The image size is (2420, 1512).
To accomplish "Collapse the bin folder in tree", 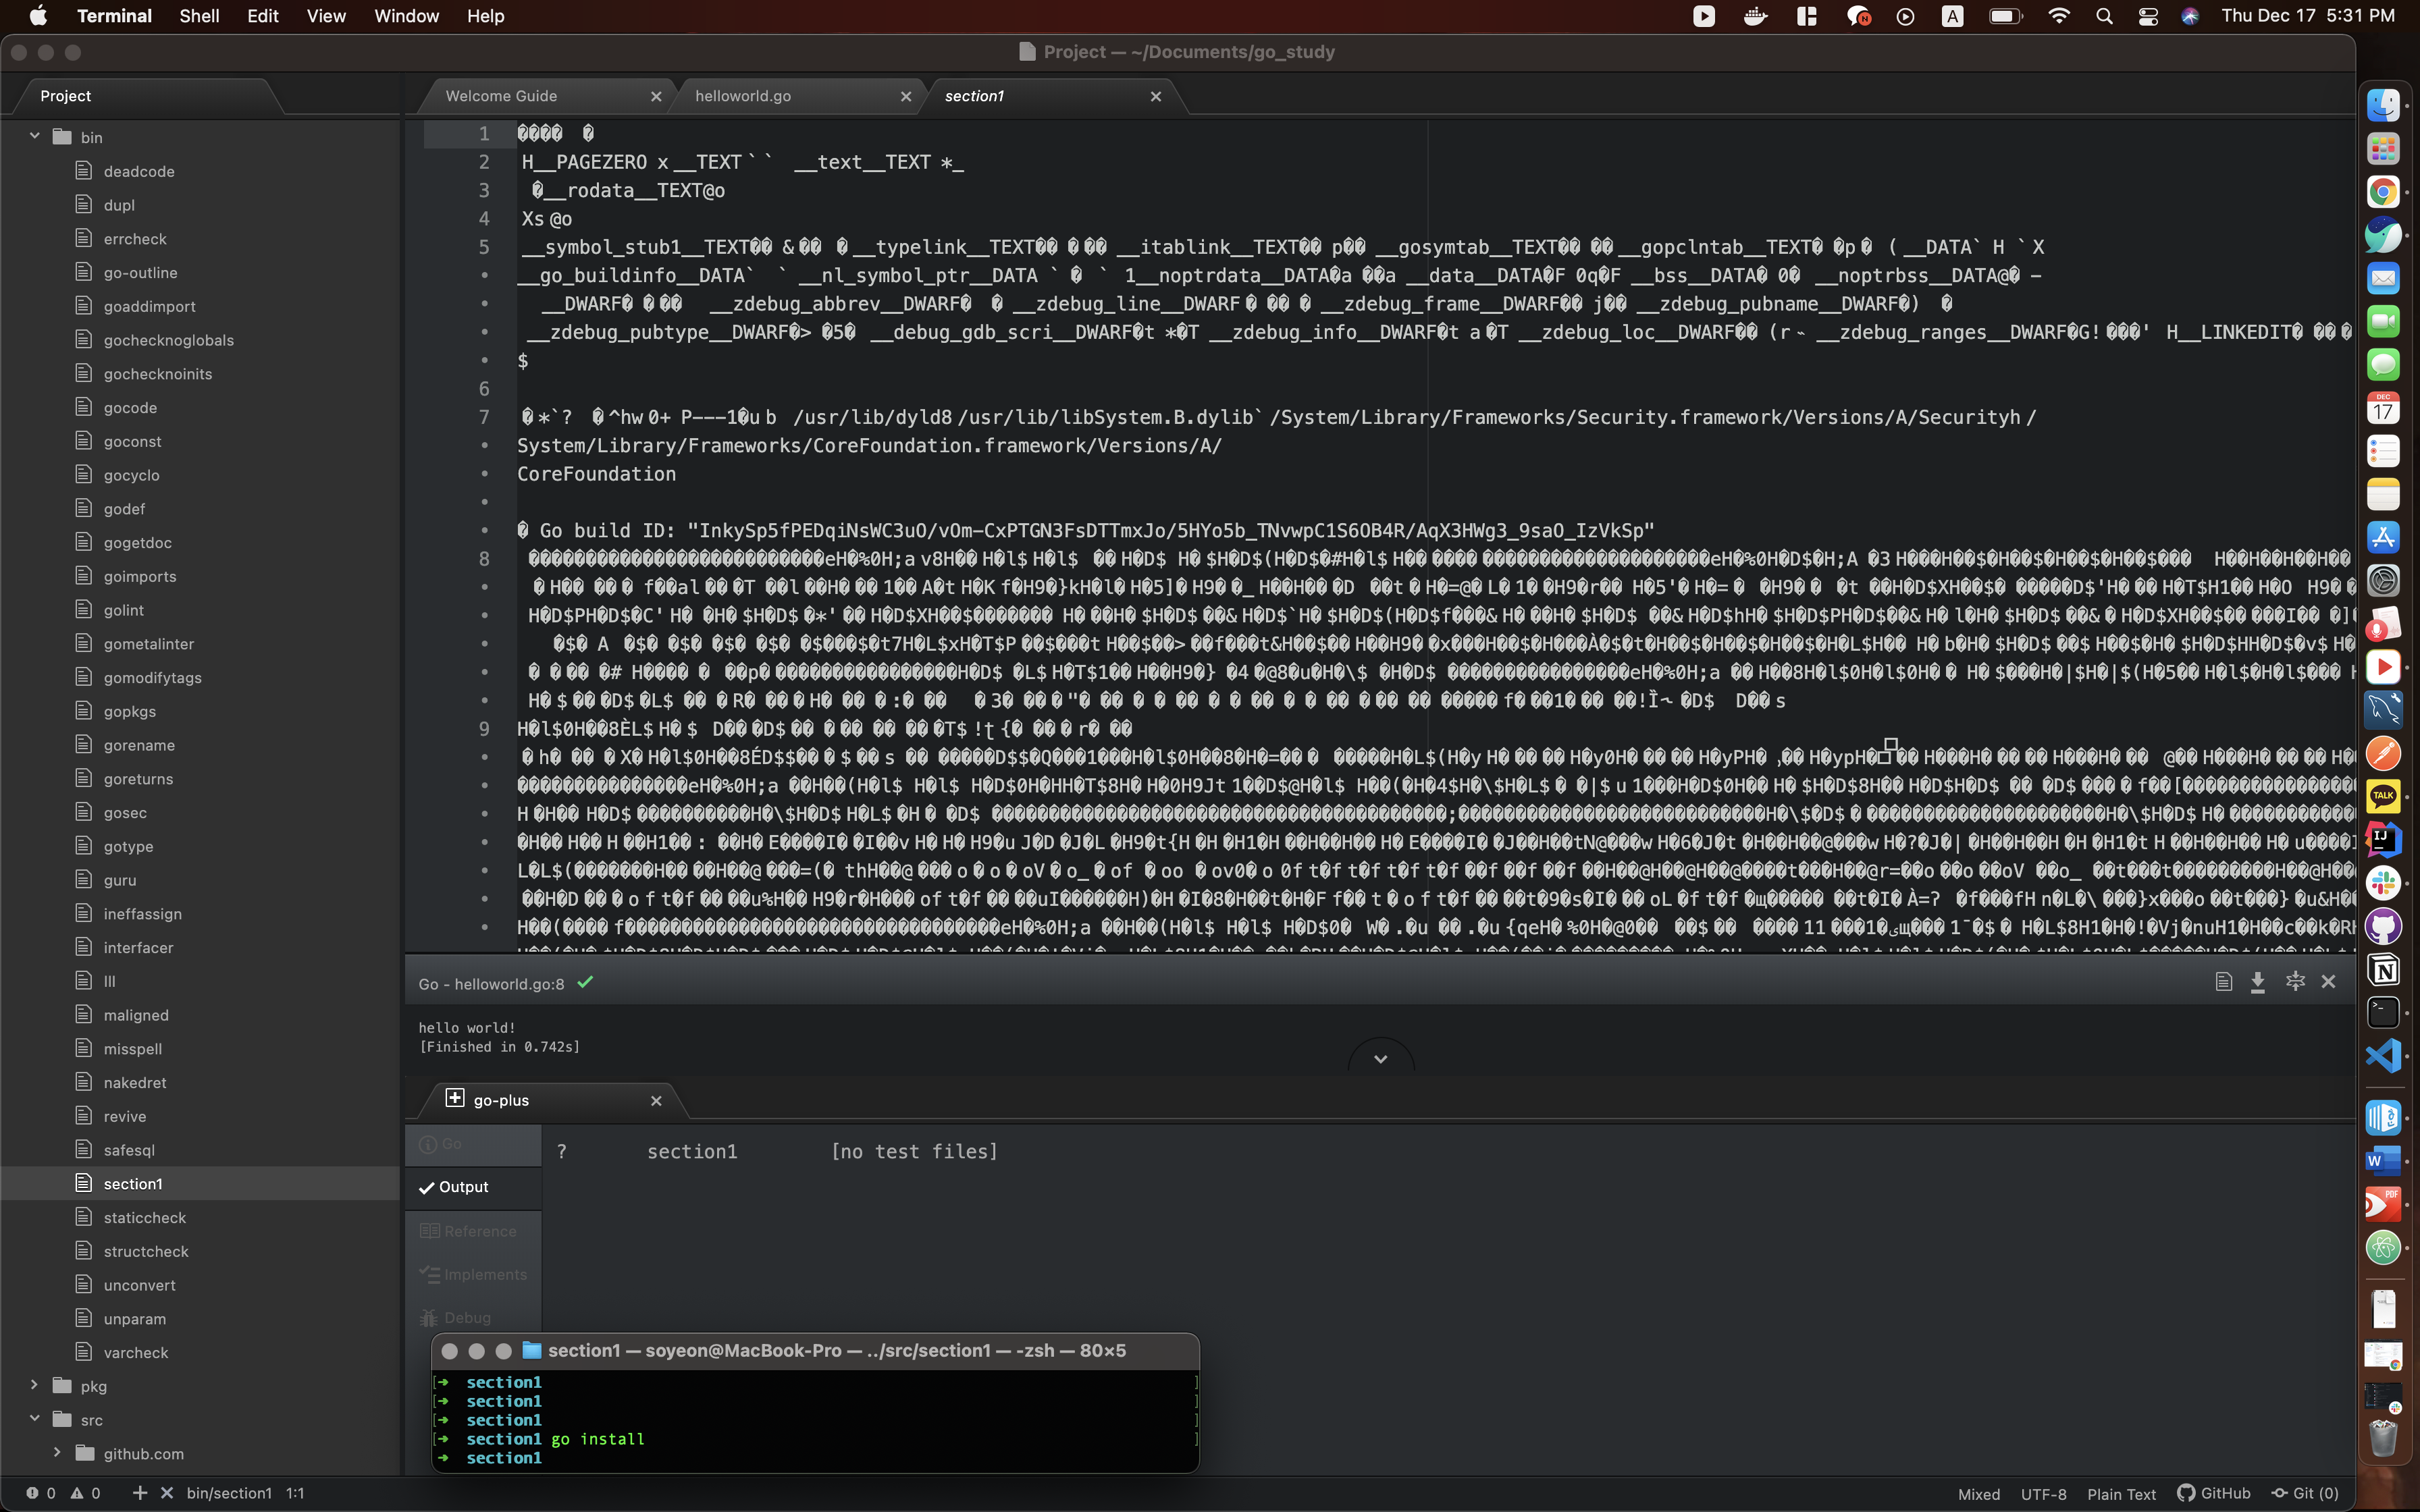I will (x=35, y=136).
